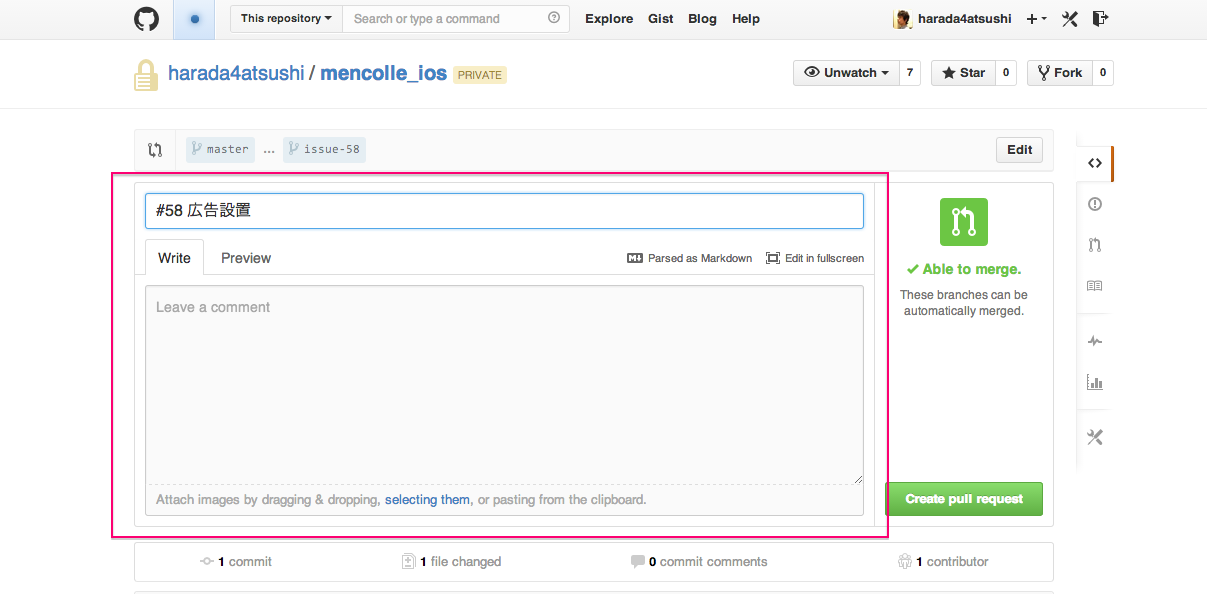Open the Unwatch dropdown

tap(845, 72)
